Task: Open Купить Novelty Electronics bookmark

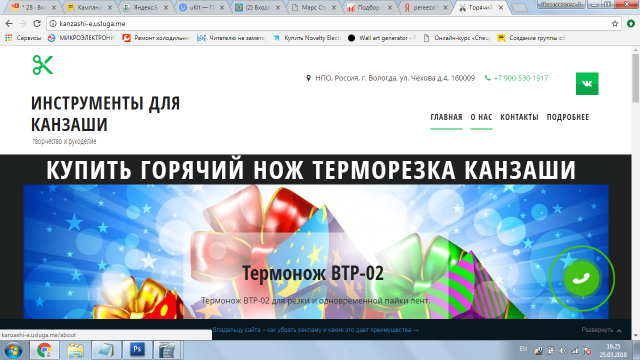Action: click(307, 38)
